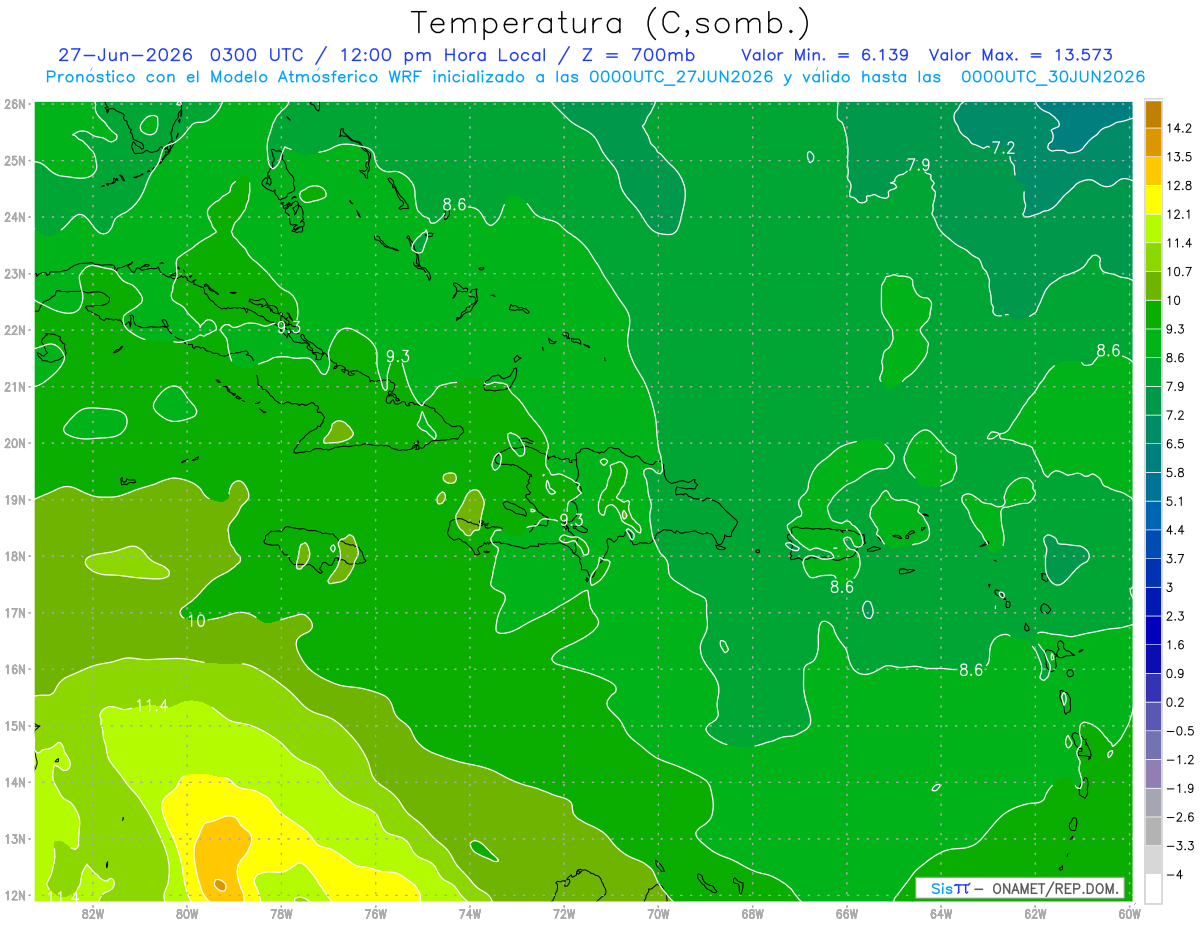Viewport: 1200px width, 927px height.
Task: Click the "68W" longitude axis label
Action: [x=752, y=913]
